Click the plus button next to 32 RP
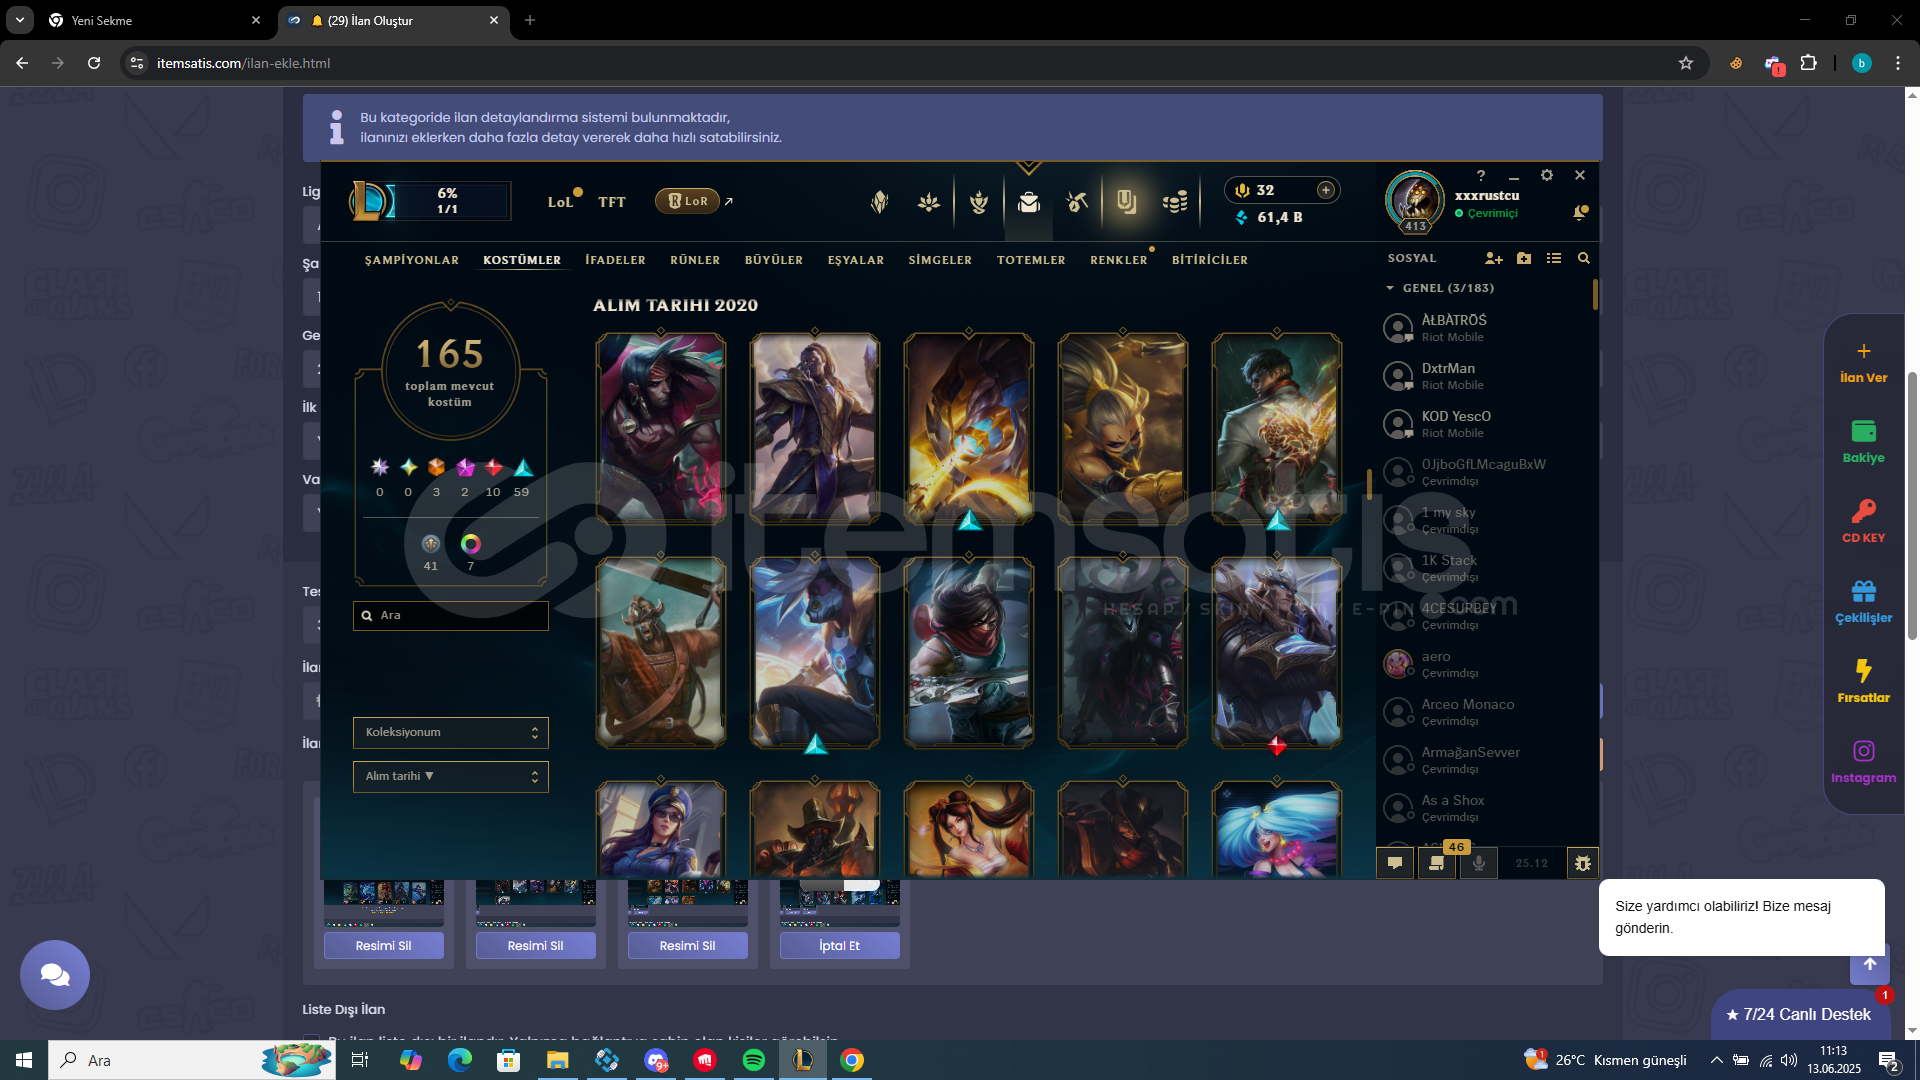This screenshot has width=1920, height=1080. pos(1326,190)
